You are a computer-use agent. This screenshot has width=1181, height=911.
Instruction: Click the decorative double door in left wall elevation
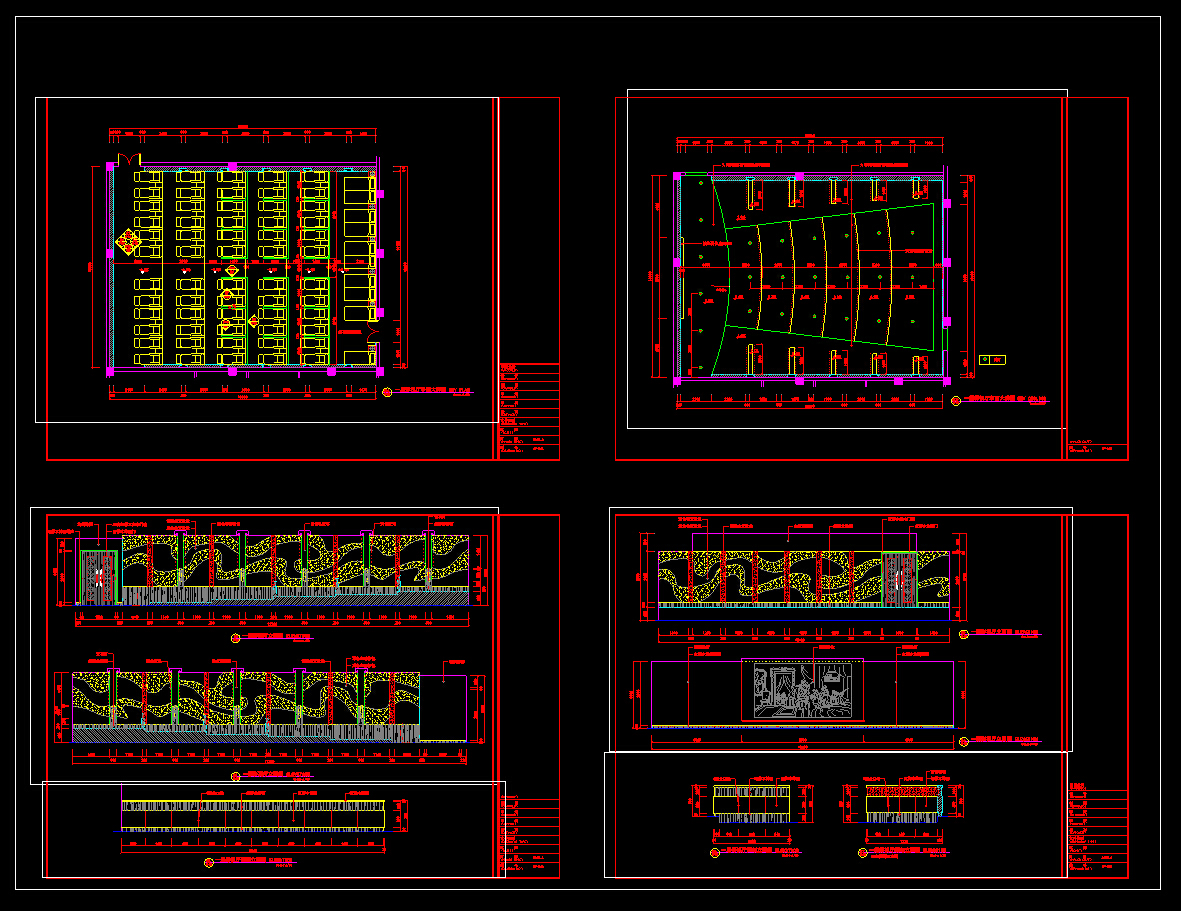tap(99, 577)
